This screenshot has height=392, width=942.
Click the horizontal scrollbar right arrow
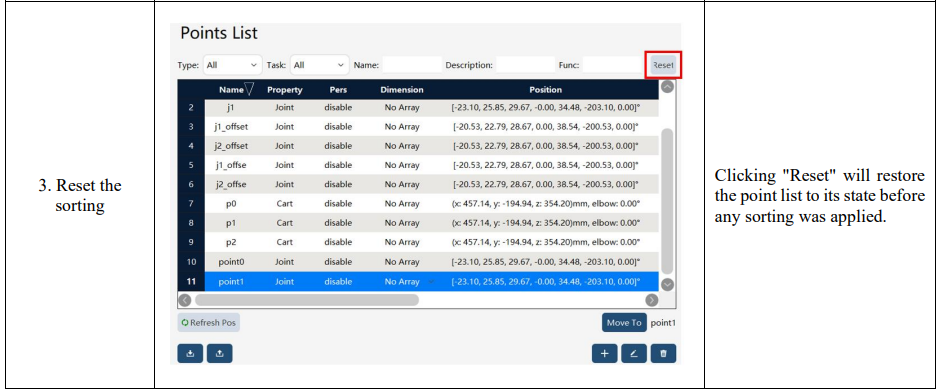[651, 299]
